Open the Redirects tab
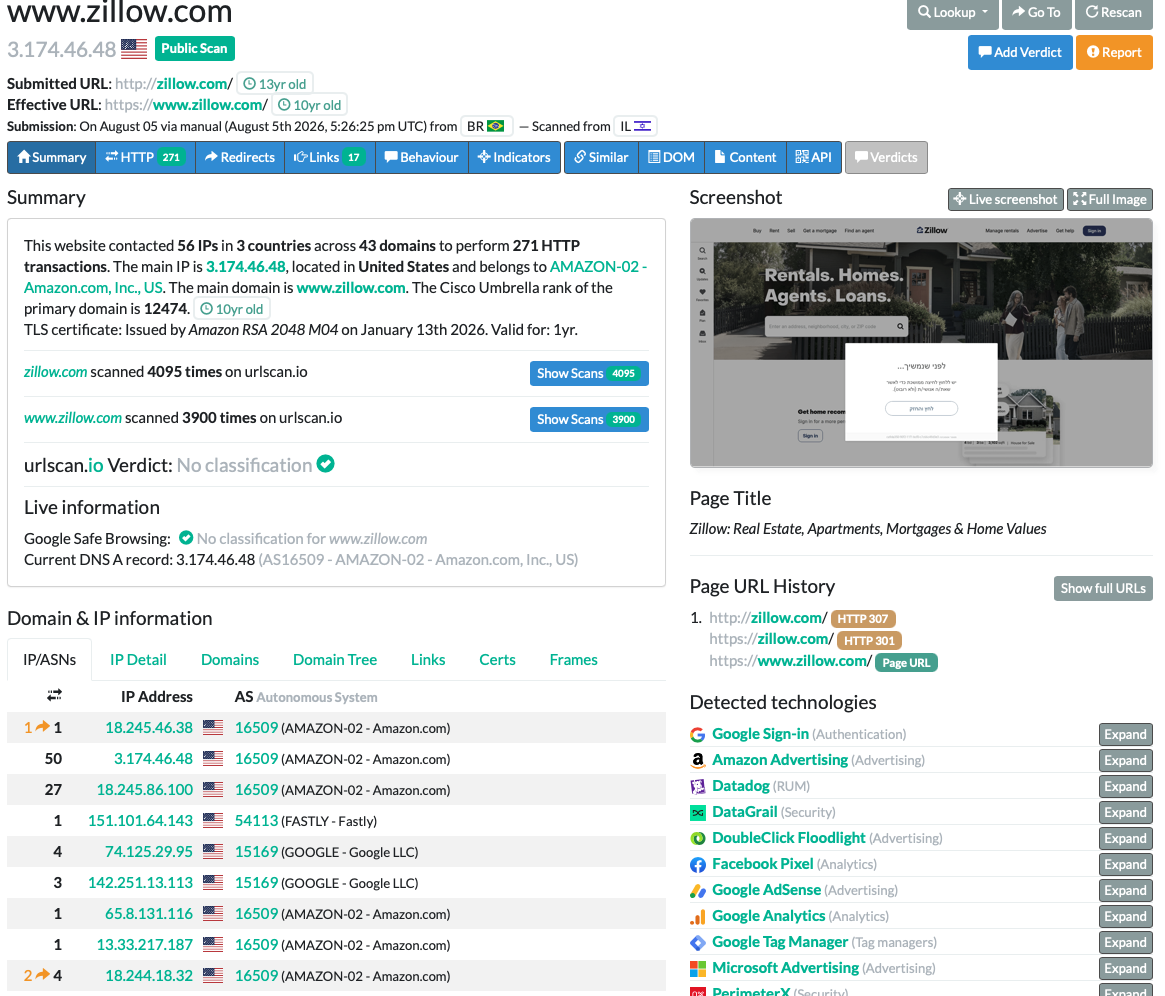 pyautogui.click(x=240, y=157)
